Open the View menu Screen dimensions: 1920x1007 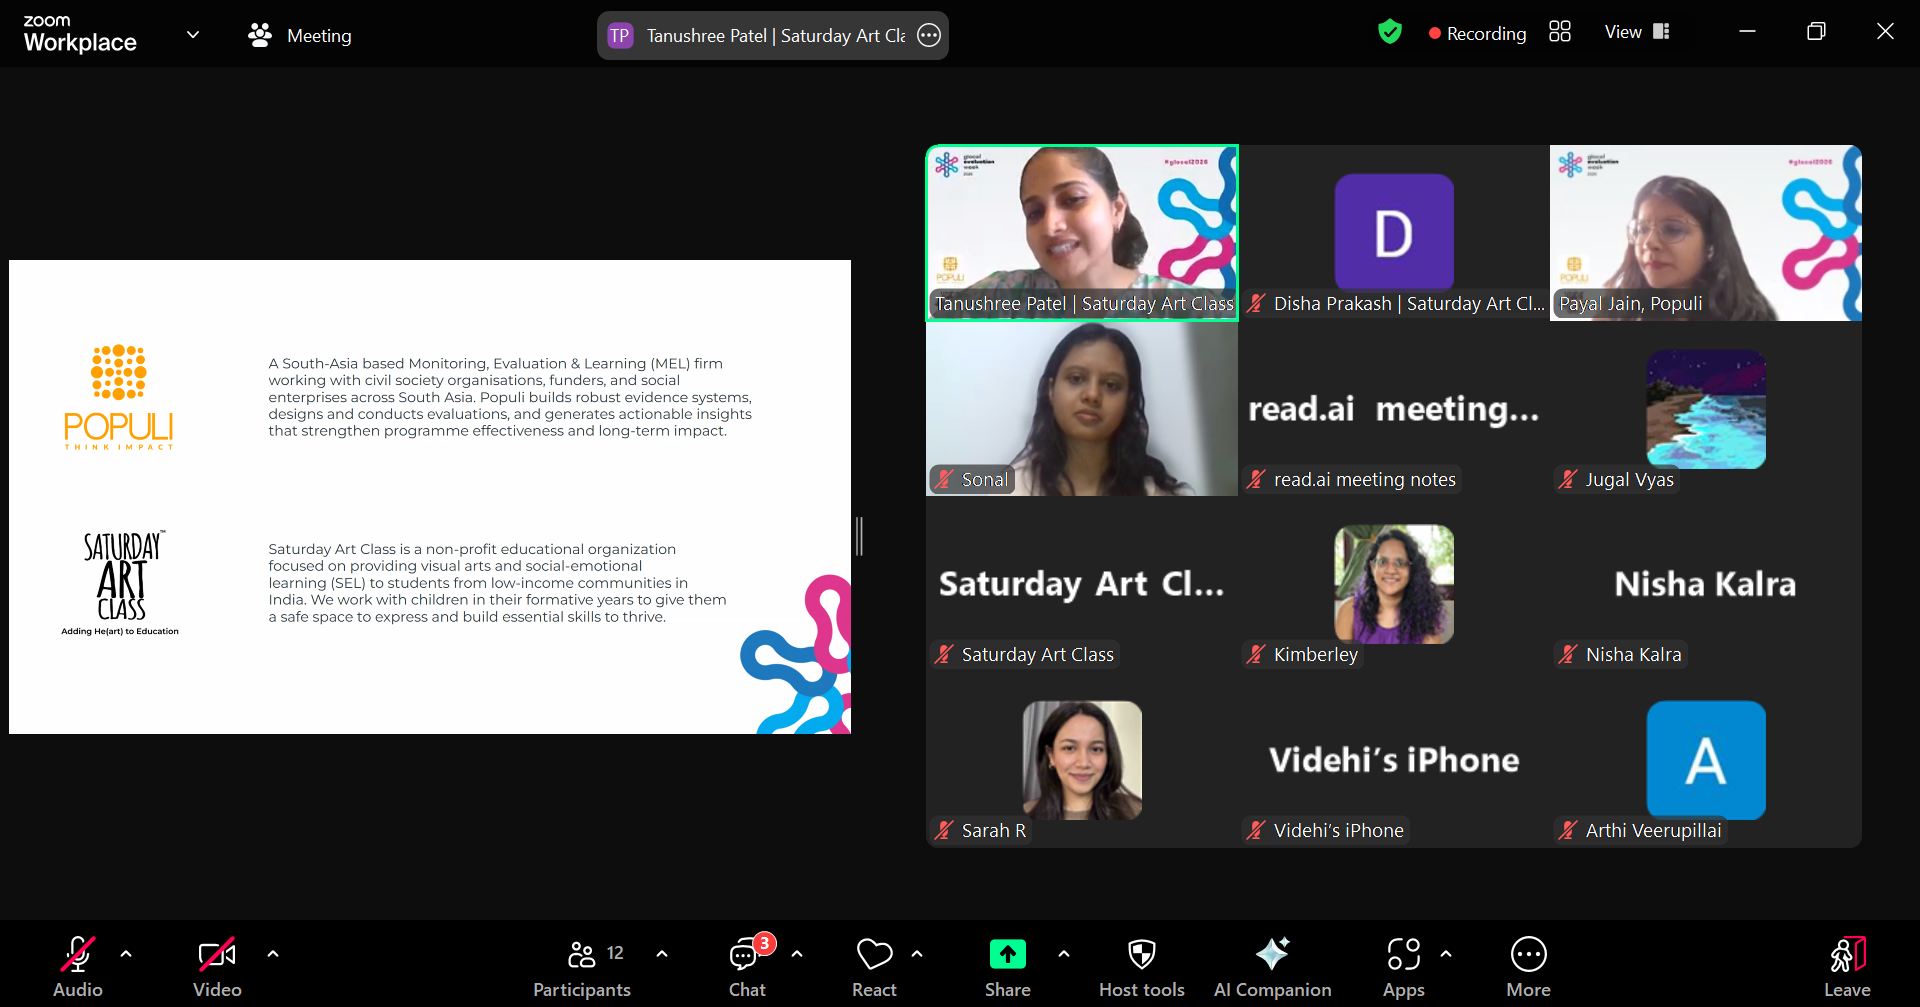tap(1637, 32)
